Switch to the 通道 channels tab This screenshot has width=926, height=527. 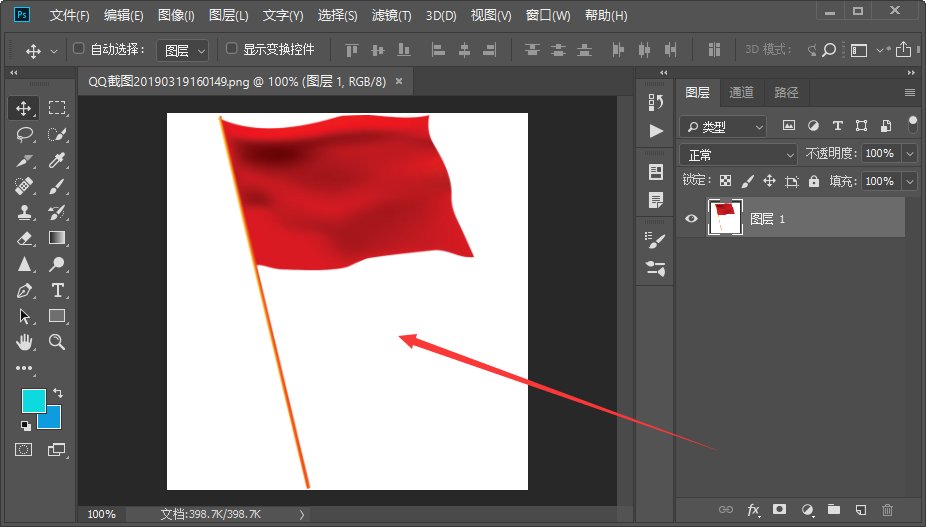[x=741, y=92]
